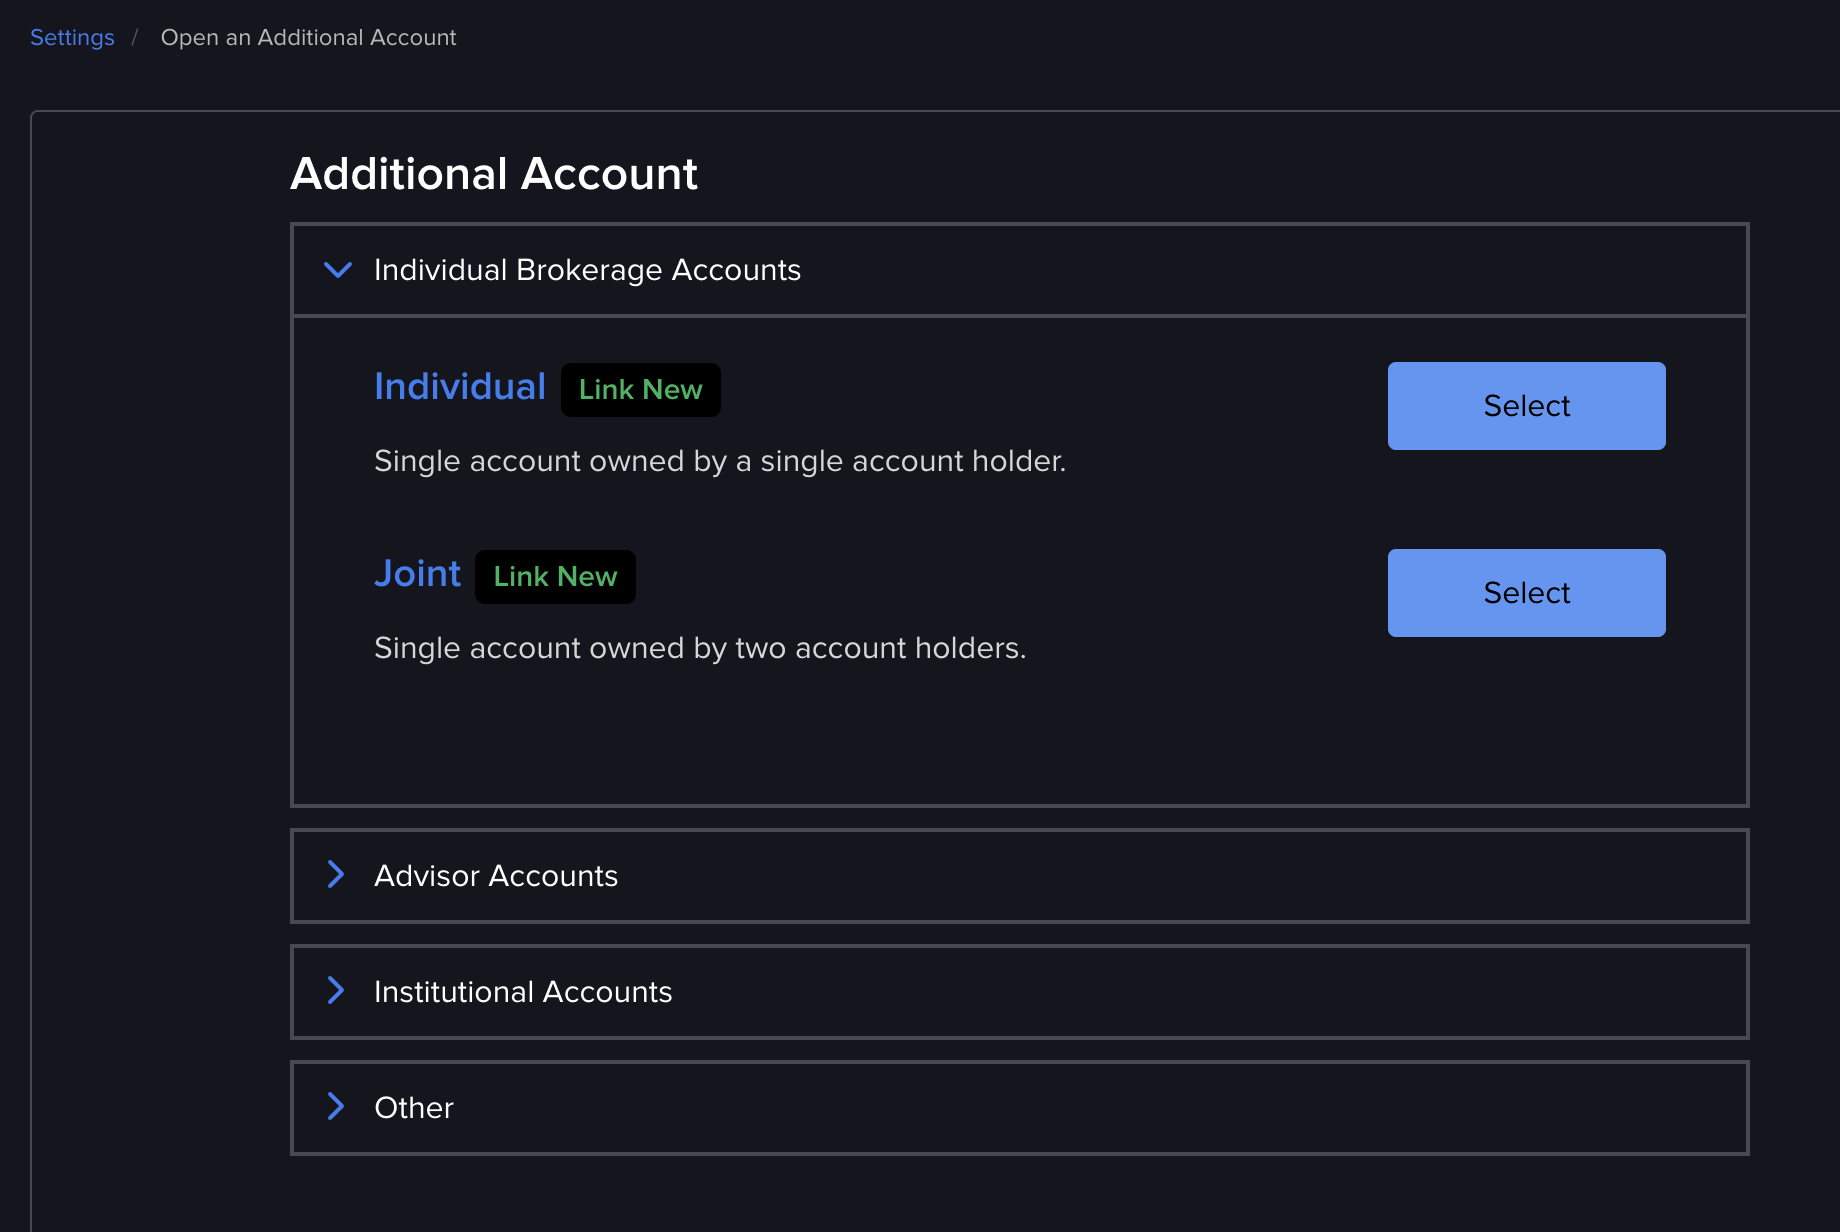Click the Joint account label
This screenshot has width=1840, height=1232.
click(x=417, y=573)
